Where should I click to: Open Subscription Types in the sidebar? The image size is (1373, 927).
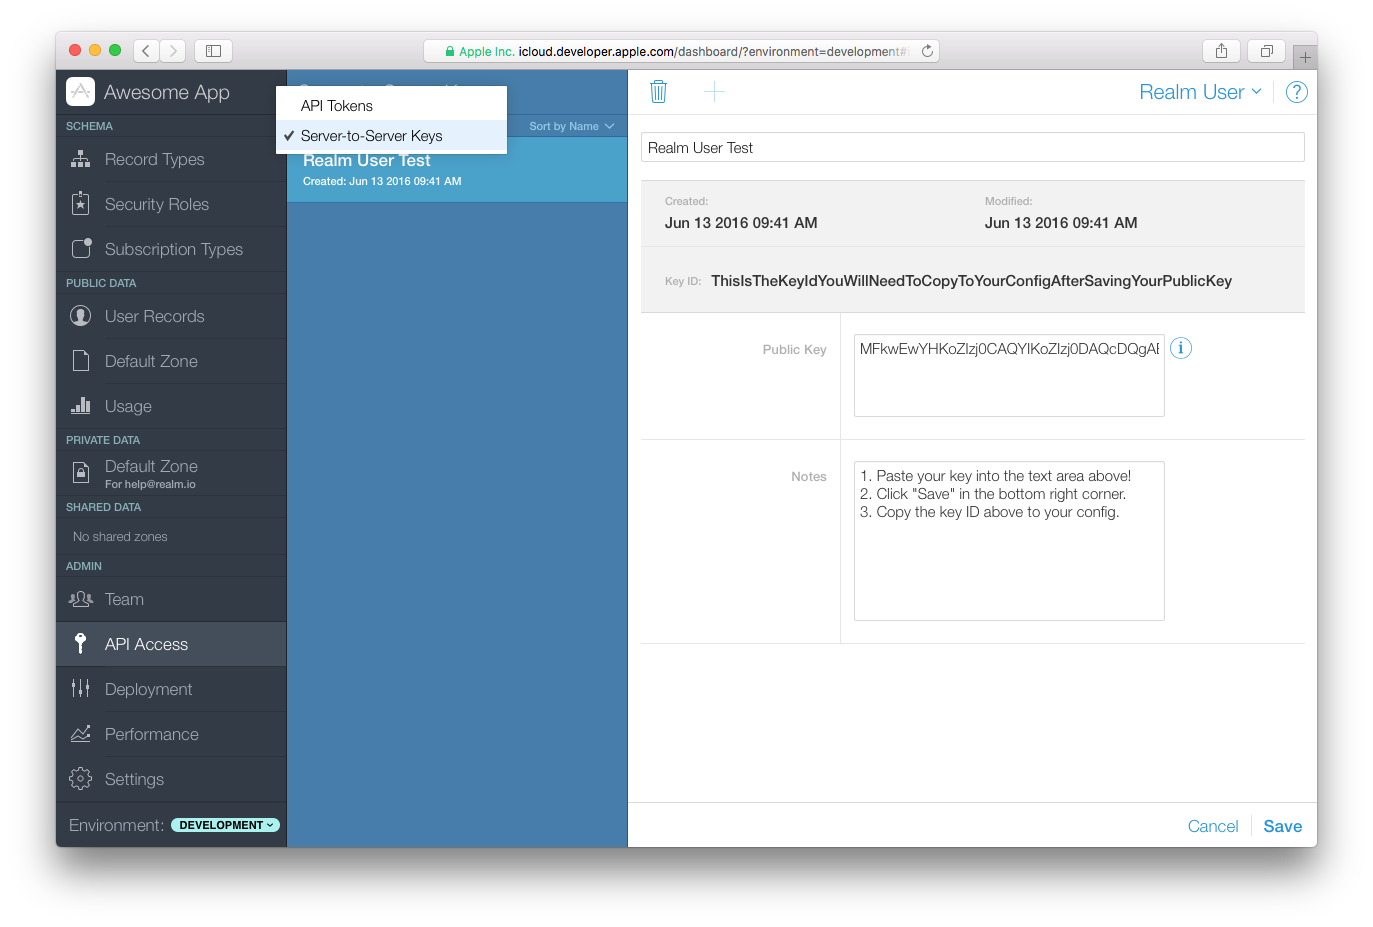tap(171, 249)
